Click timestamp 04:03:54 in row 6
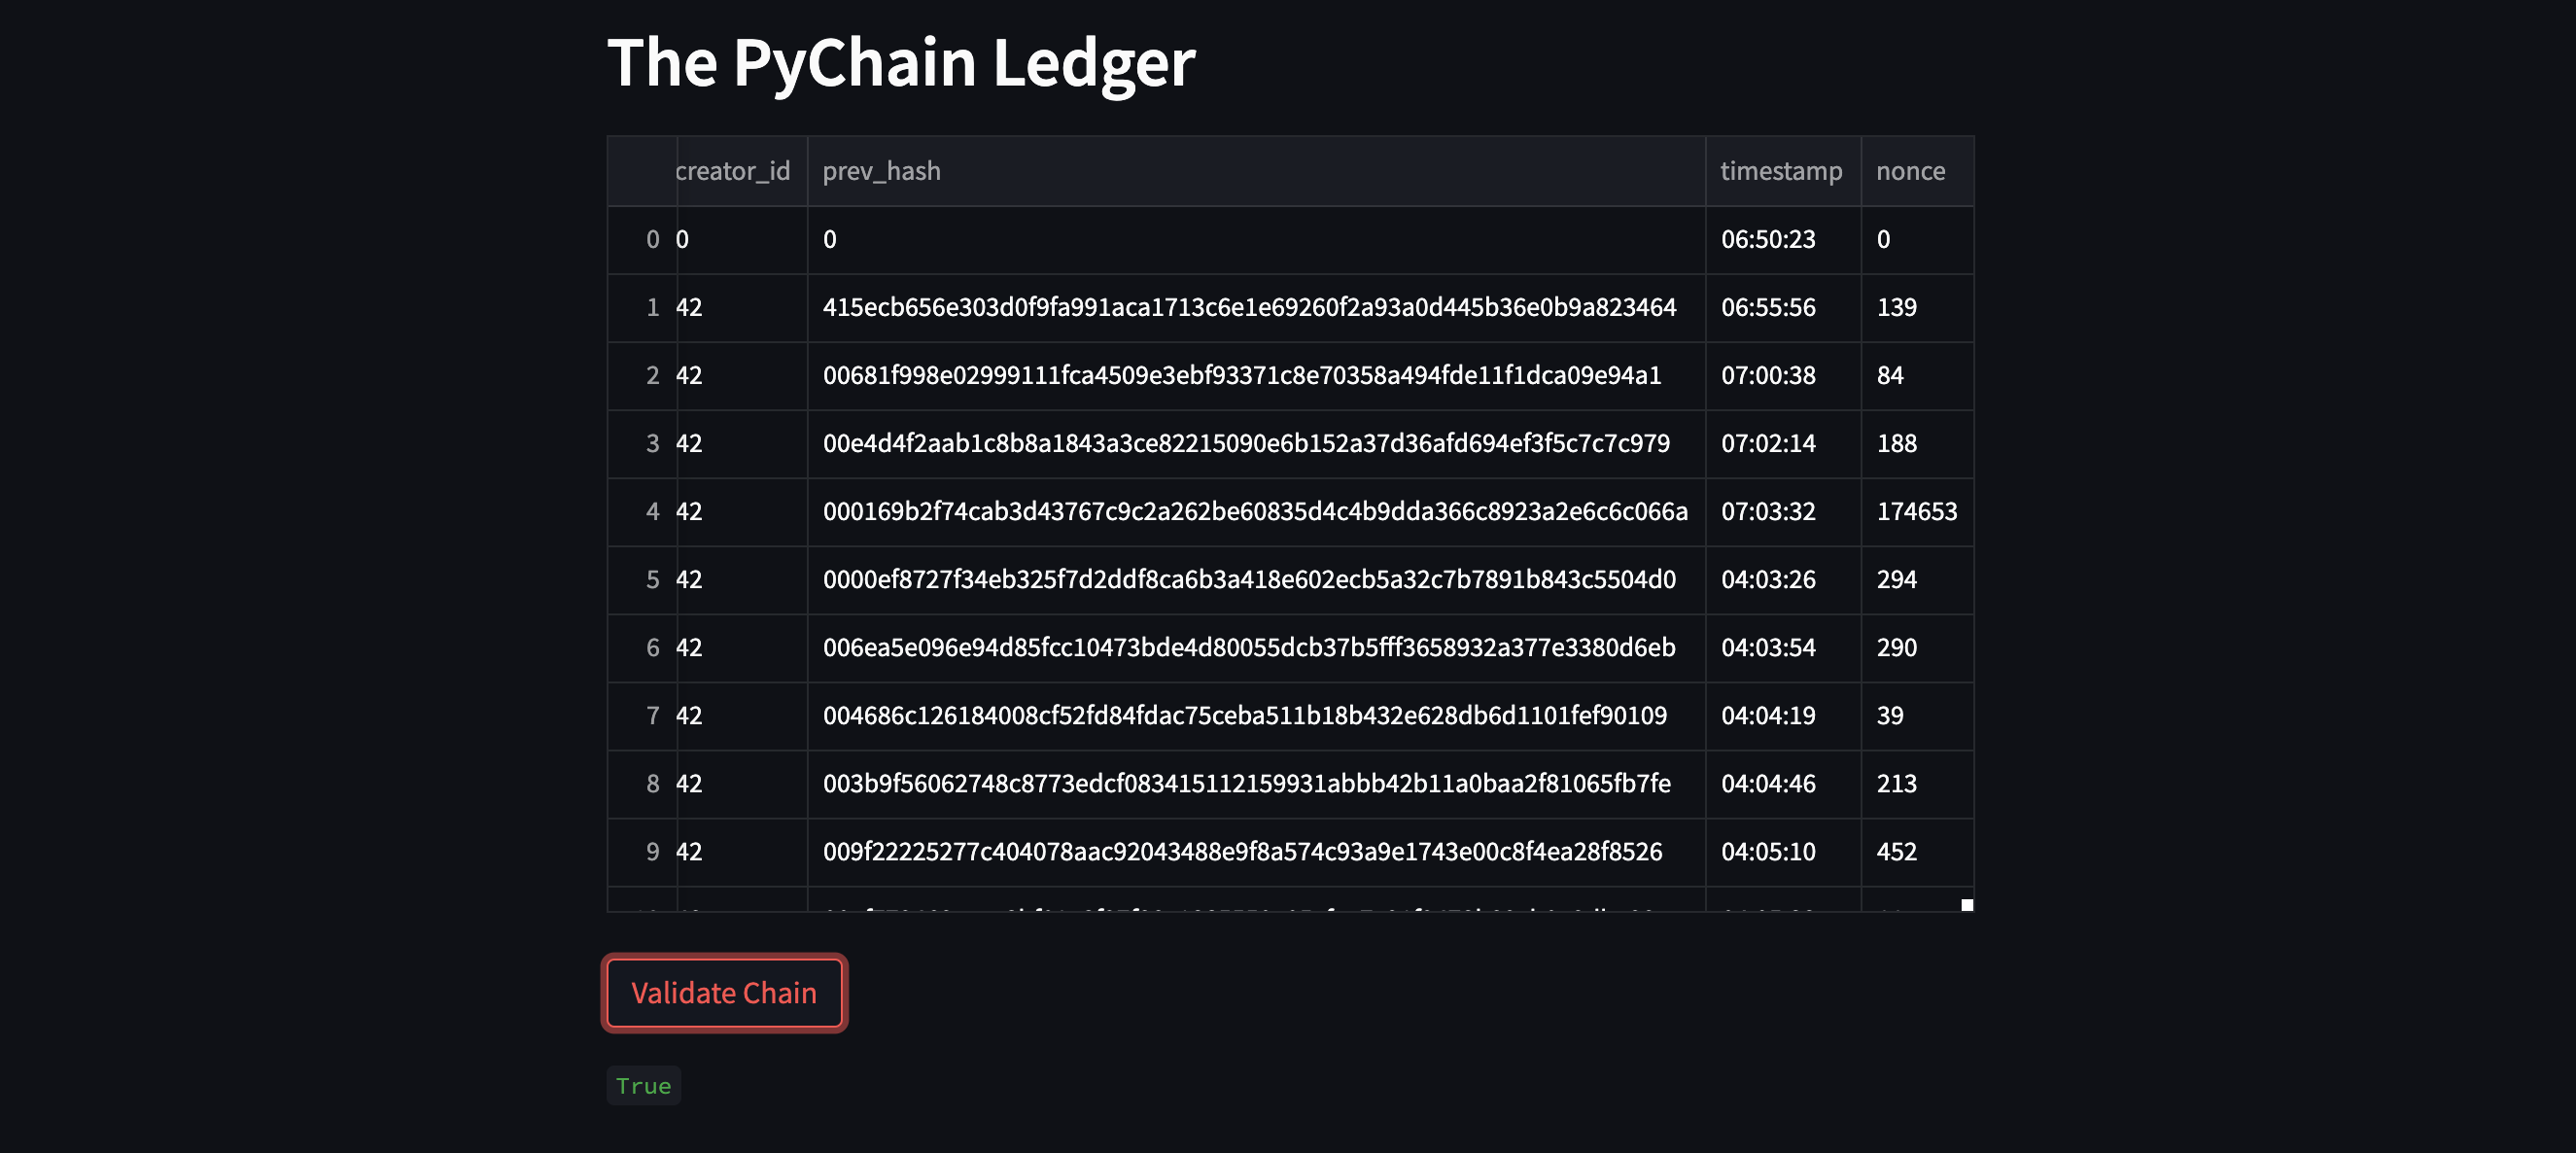2576x1153 pixels. tap(1768, 647)
